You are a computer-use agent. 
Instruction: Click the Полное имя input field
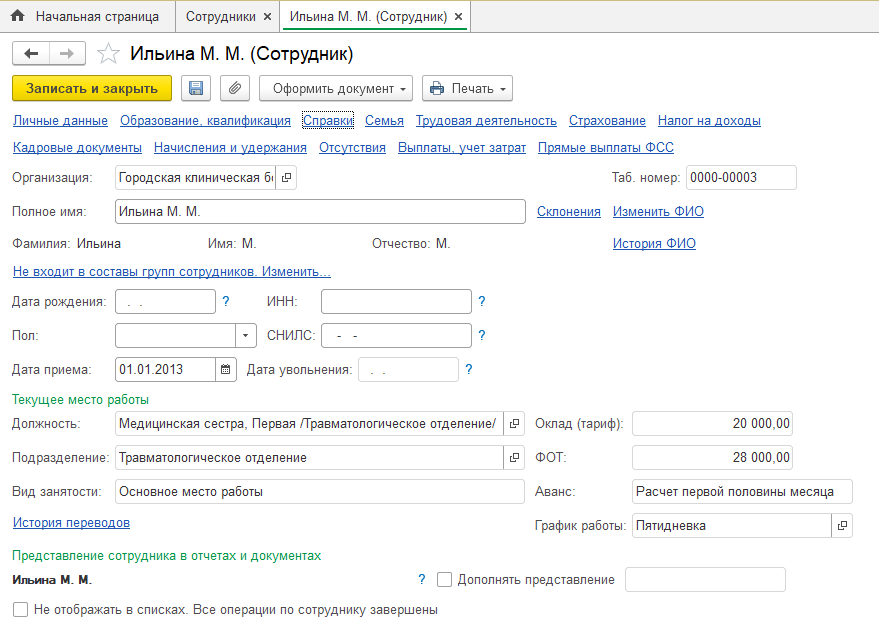pyautogui.click(x=320, y=211)
